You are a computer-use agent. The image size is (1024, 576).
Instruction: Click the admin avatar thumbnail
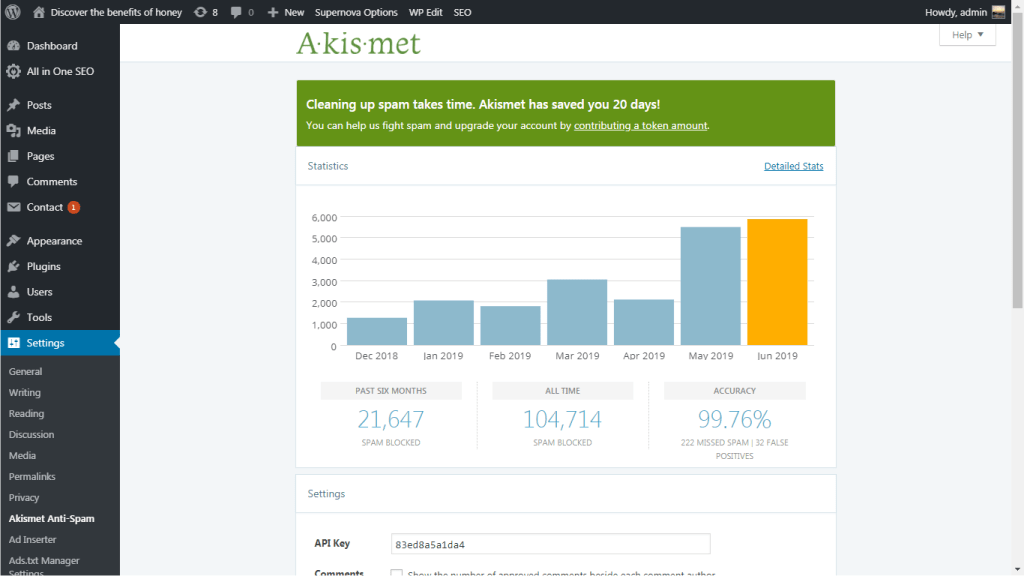point(999,12)
